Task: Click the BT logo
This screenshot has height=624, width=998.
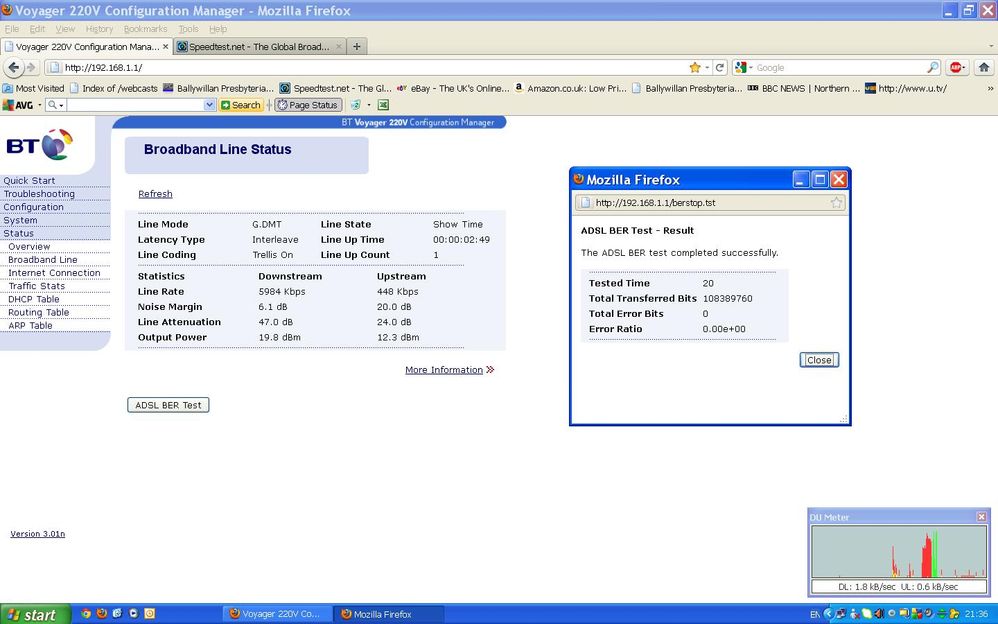Action: (39, 145)
